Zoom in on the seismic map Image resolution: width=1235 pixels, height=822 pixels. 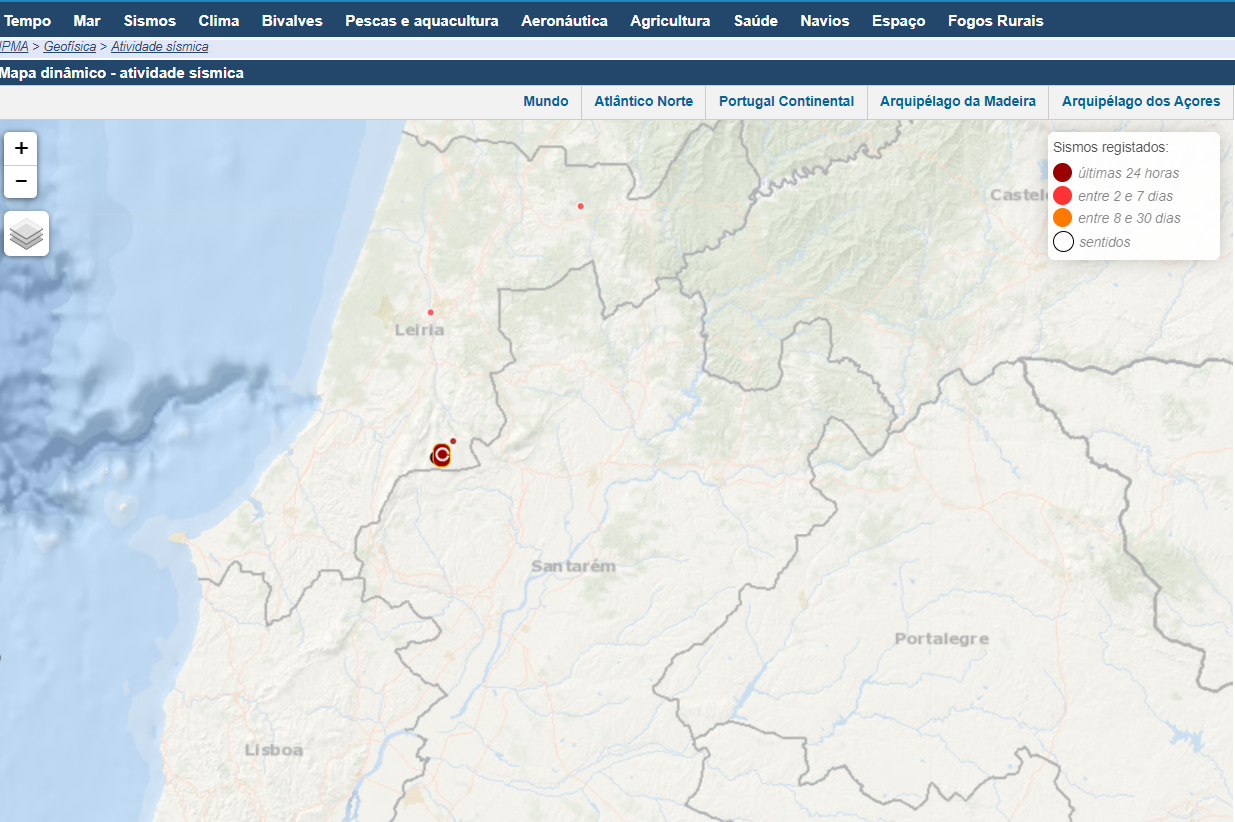click(x=21, y=148)
